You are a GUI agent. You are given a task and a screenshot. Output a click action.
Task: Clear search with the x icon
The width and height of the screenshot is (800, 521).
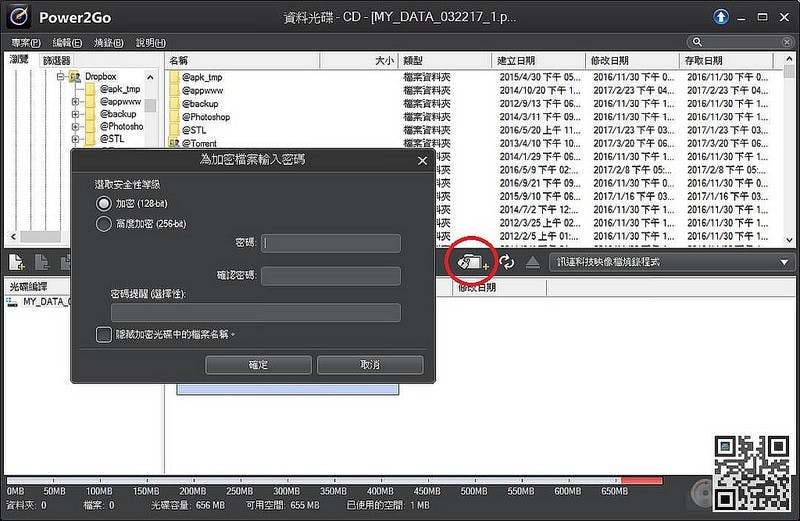point(787,42)
